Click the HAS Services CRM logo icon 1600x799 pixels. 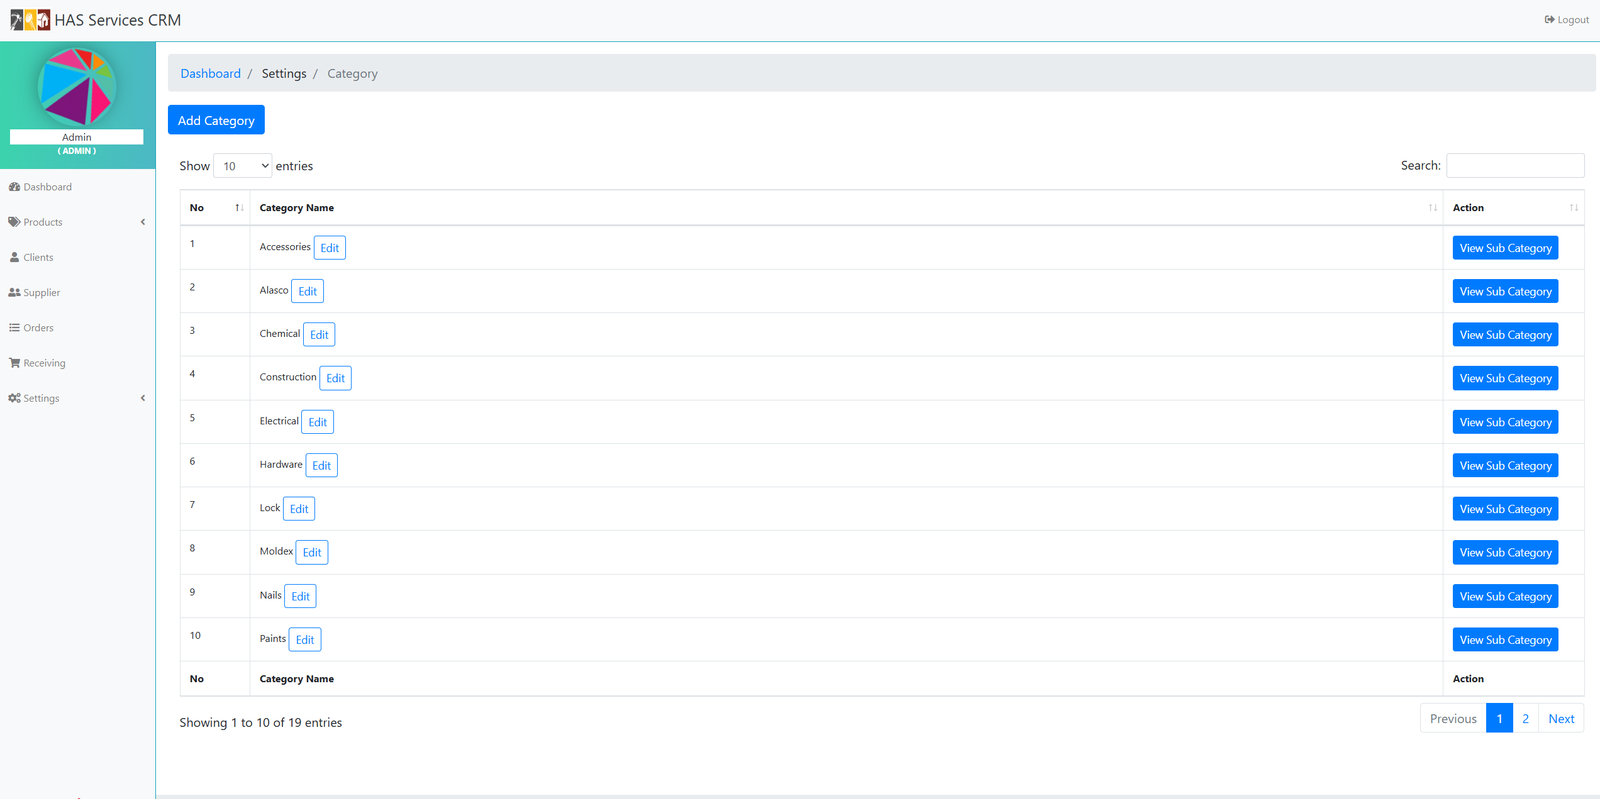[30, 20]
